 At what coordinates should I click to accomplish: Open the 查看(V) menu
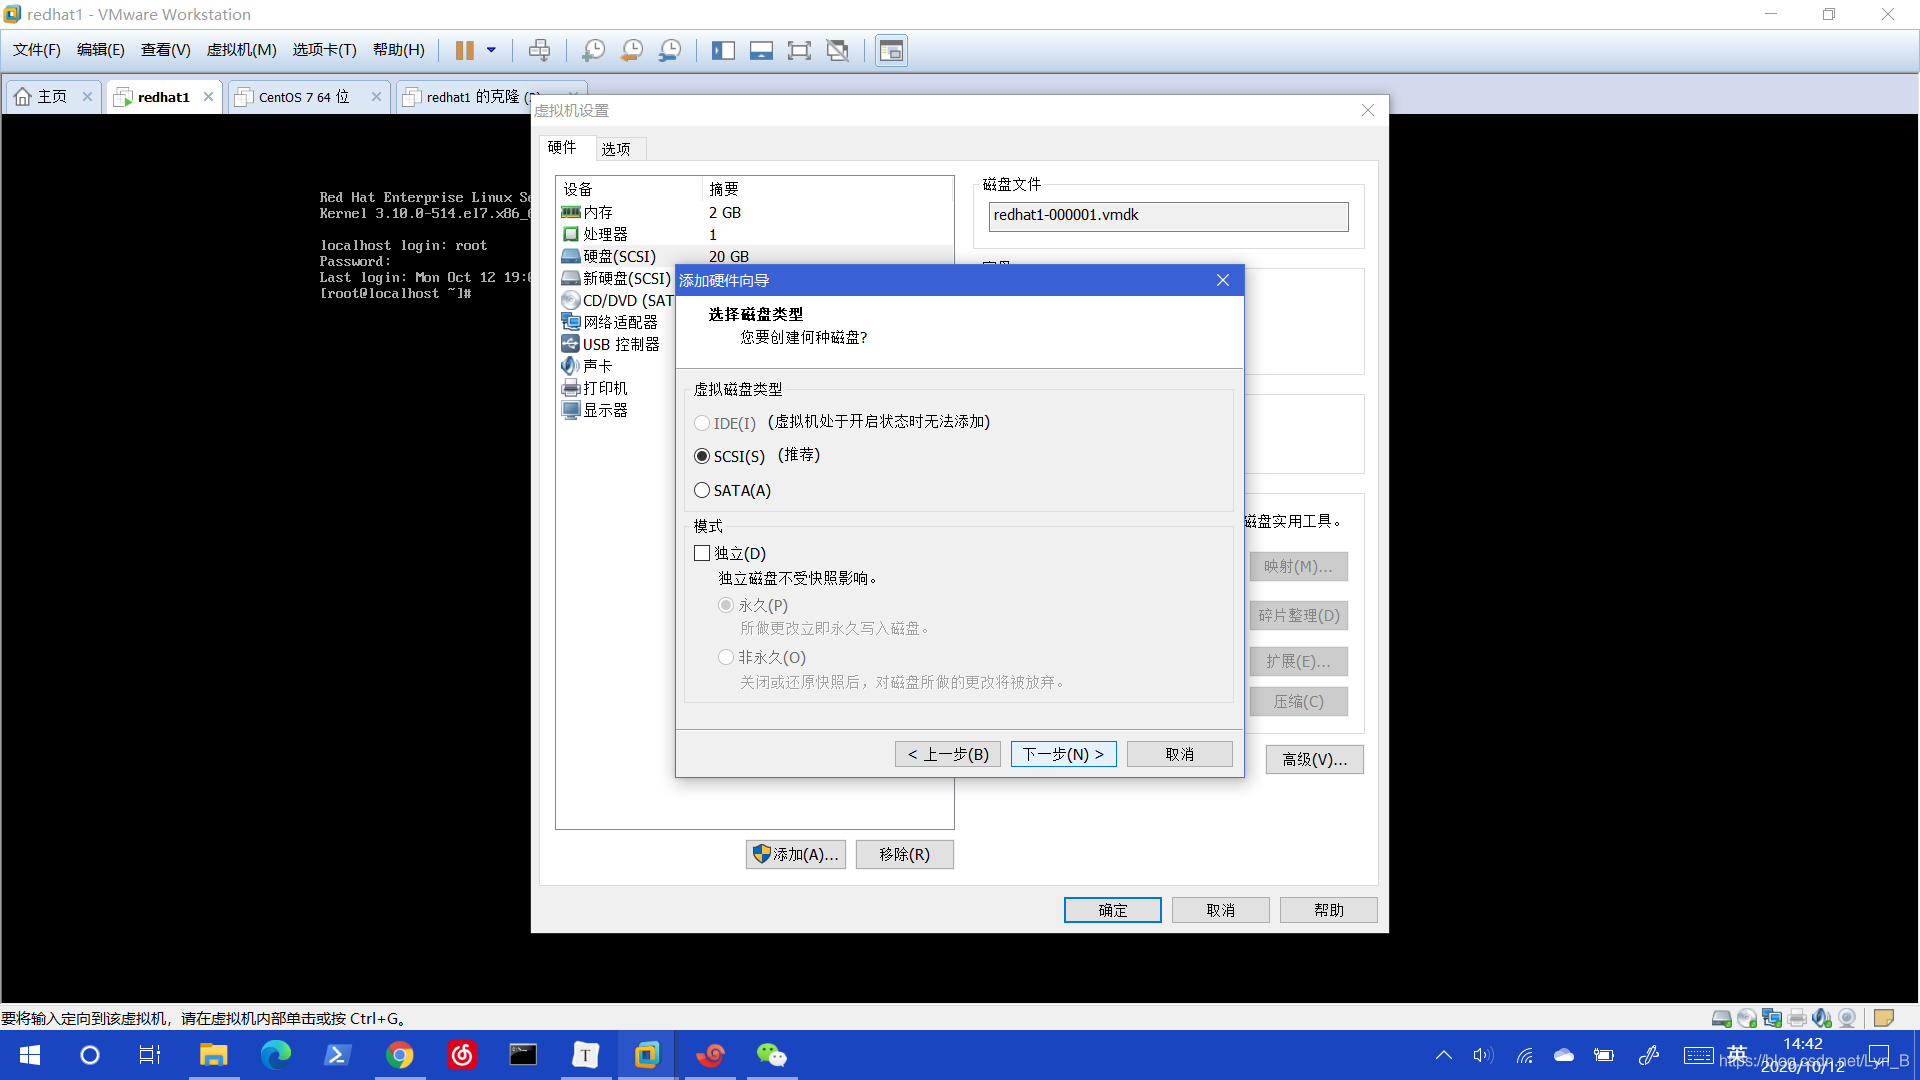coord(165,50)
